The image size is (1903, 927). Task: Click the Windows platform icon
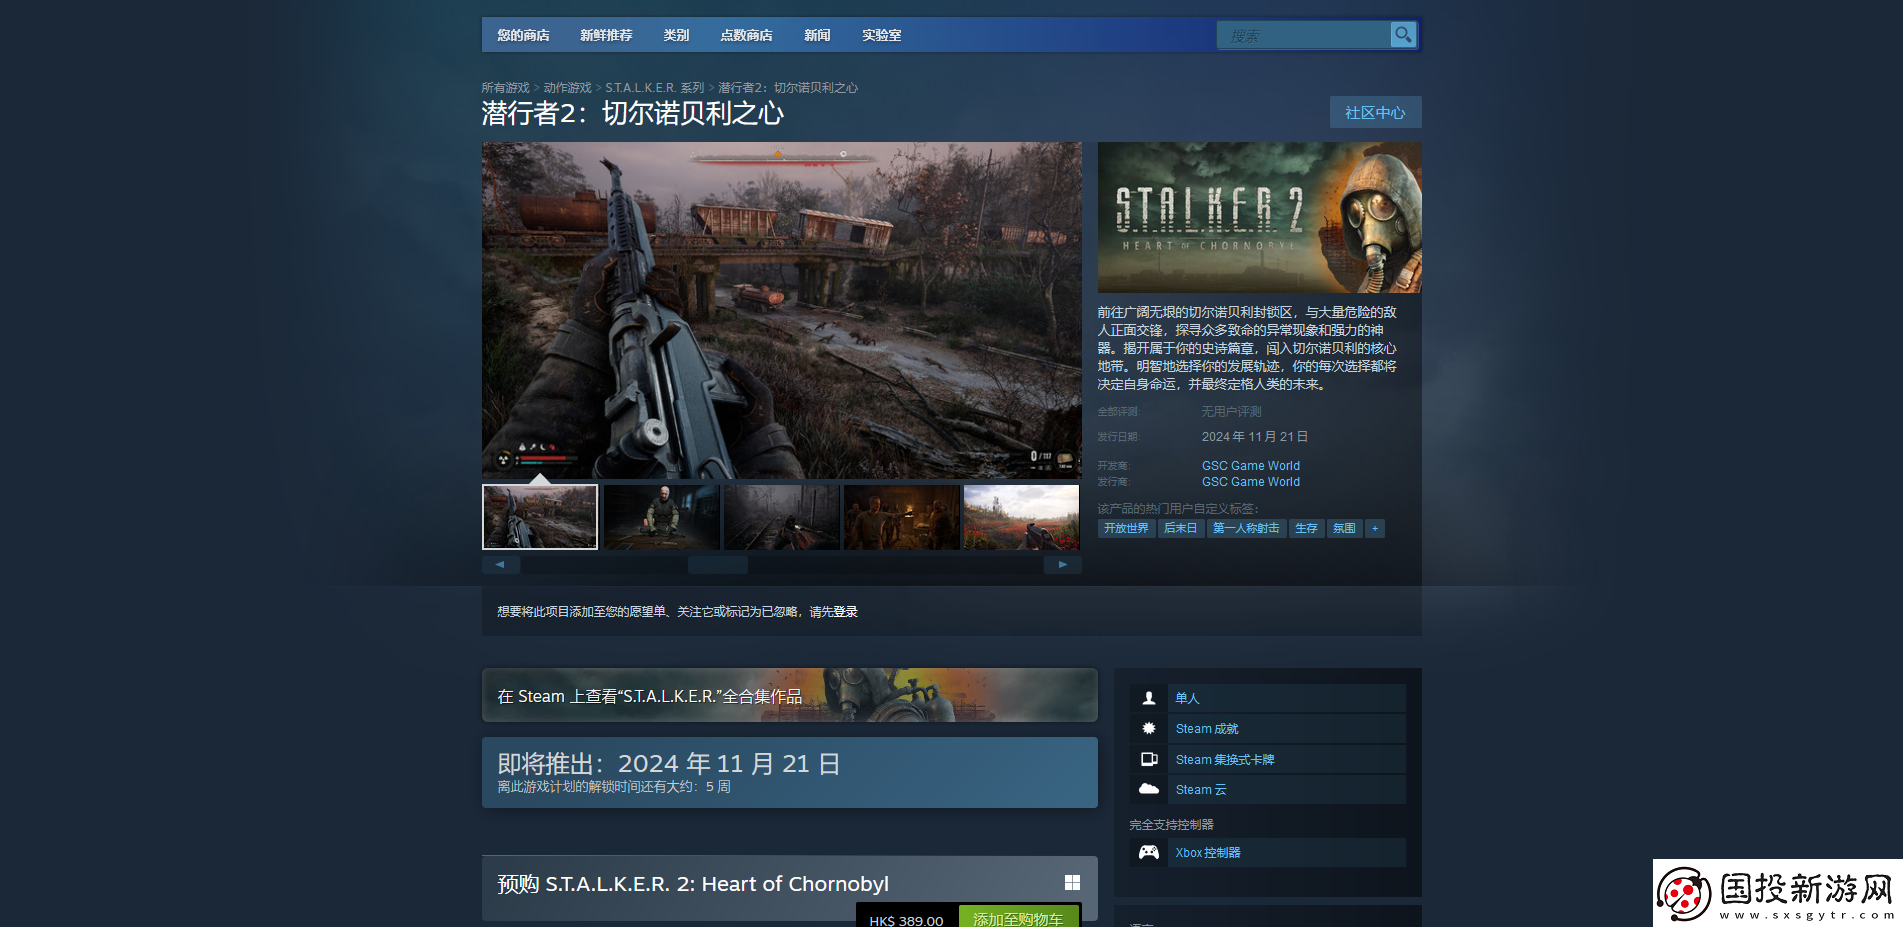tap(1072, 883)
